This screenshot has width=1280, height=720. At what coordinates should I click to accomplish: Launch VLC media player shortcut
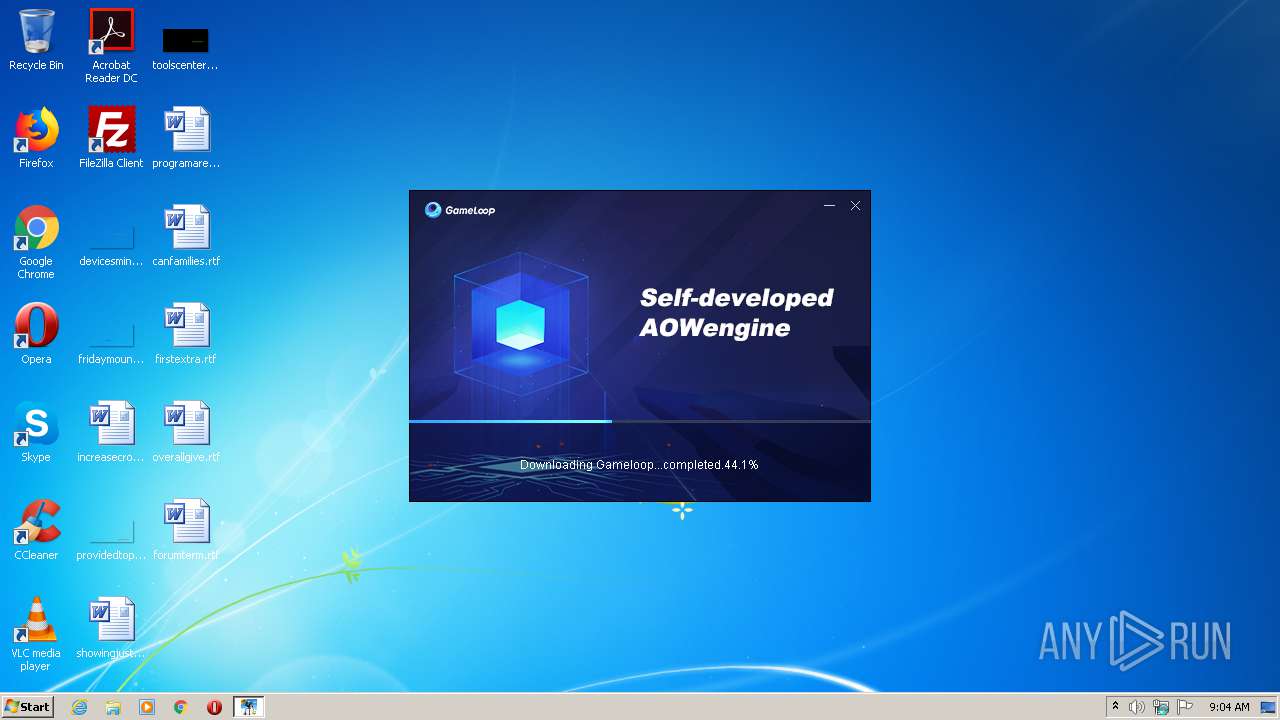point(36,634)
